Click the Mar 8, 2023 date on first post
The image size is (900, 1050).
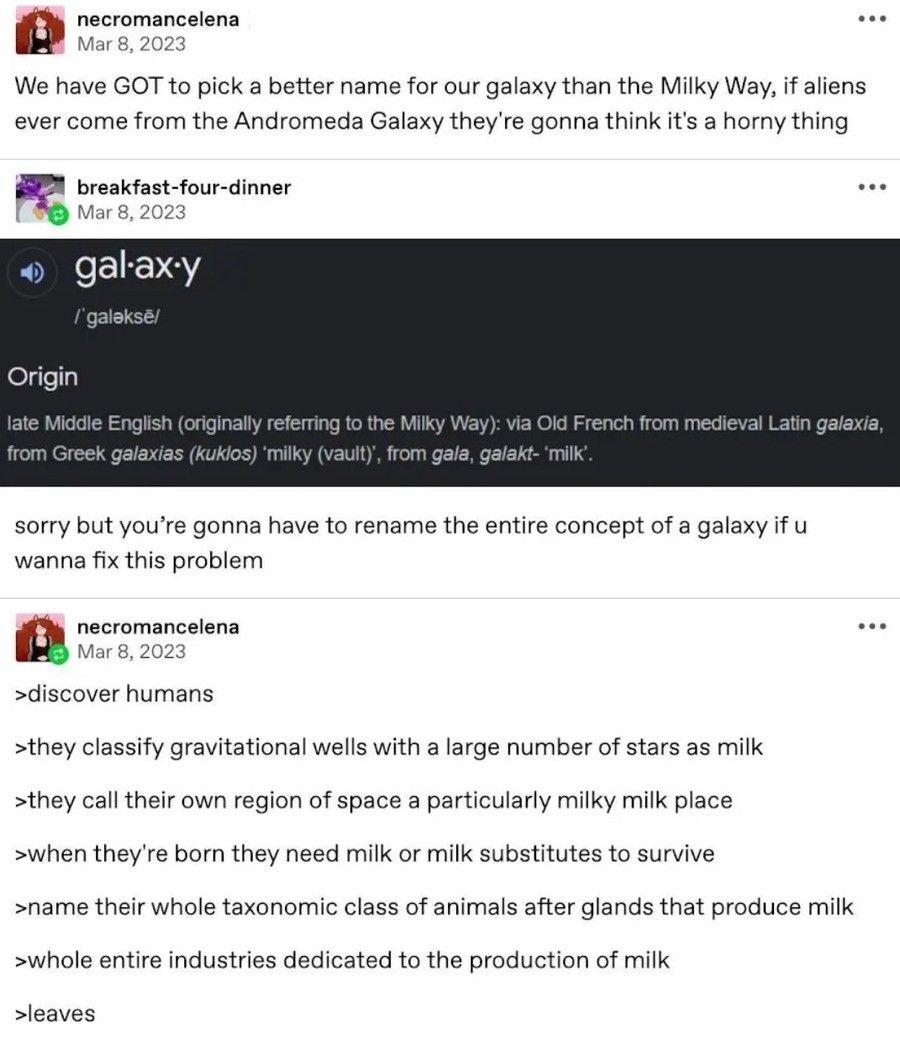pyautogui.click(x=131, y=44)
